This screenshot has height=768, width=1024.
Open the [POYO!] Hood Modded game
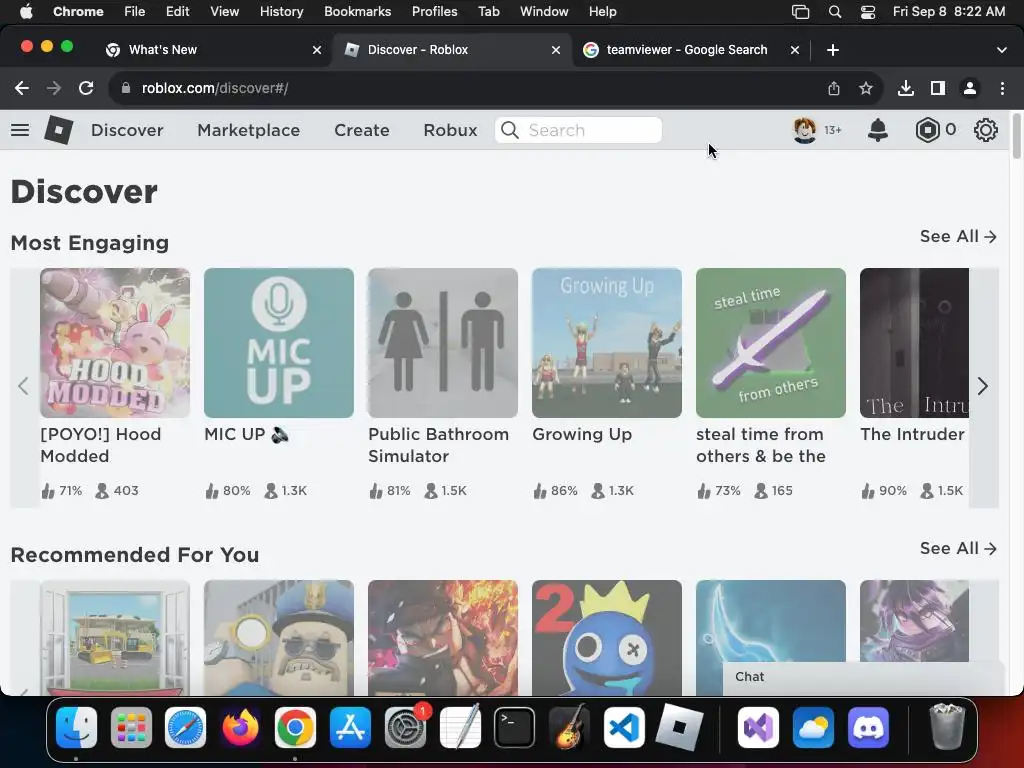[115, 343]
